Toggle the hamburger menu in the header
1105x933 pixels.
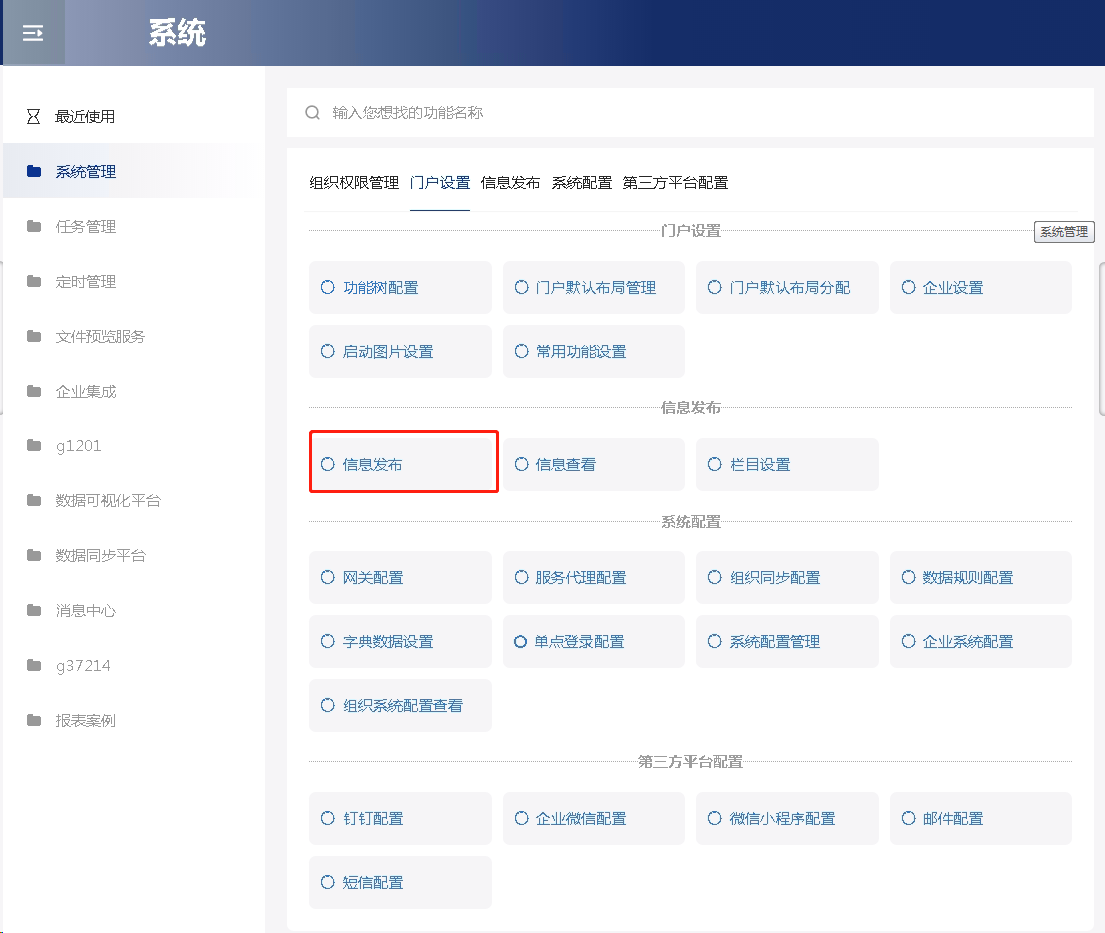click(x=32, y=33)
